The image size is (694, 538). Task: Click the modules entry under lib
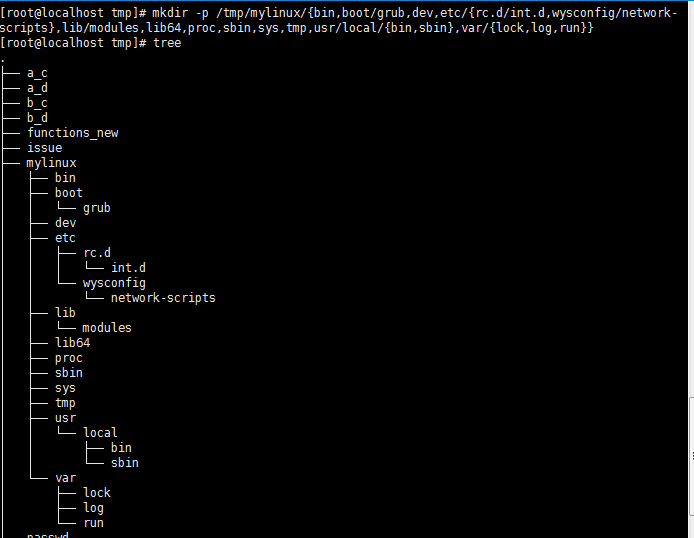coord(107,328)
